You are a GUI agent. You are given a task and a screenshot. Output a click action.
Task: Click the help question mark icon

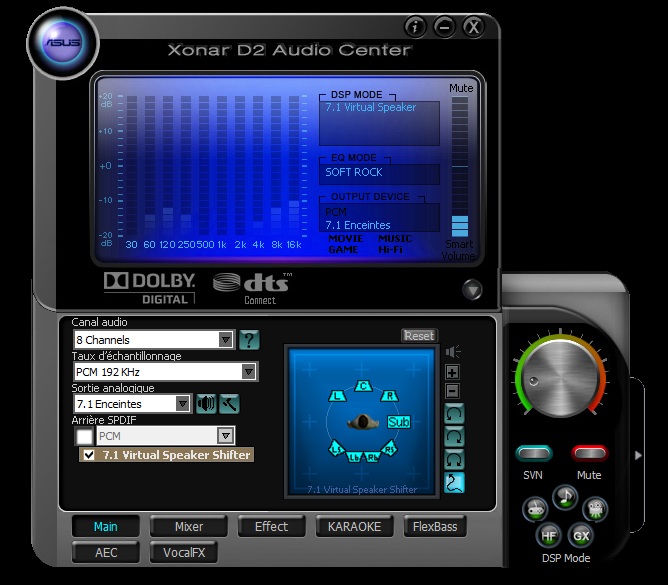pyautogui.click(x=249, y=340)
